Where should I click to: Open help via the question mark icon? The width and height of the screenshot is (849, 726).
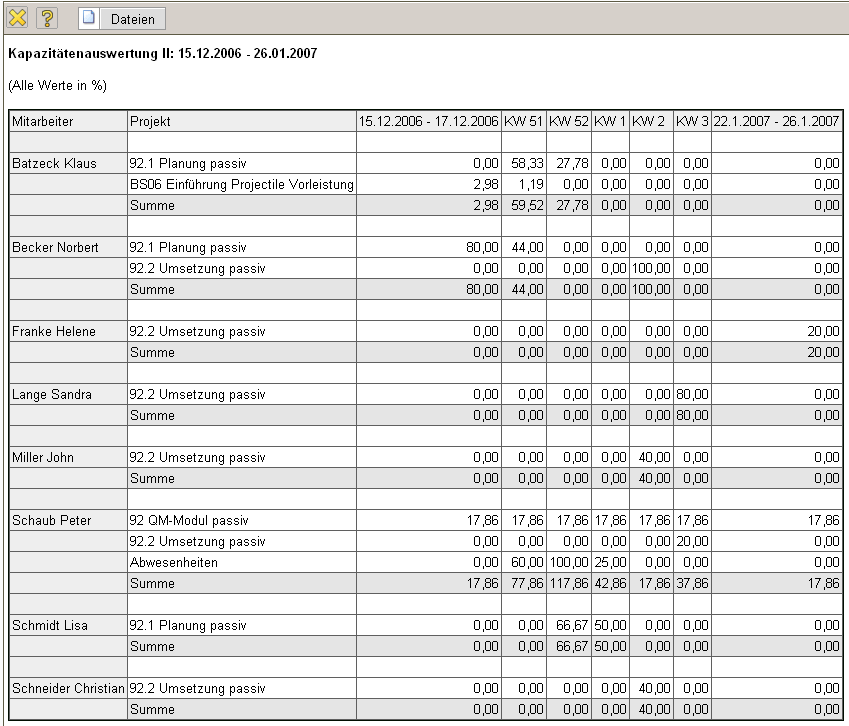pyautogui.click(x=47, y=18)
